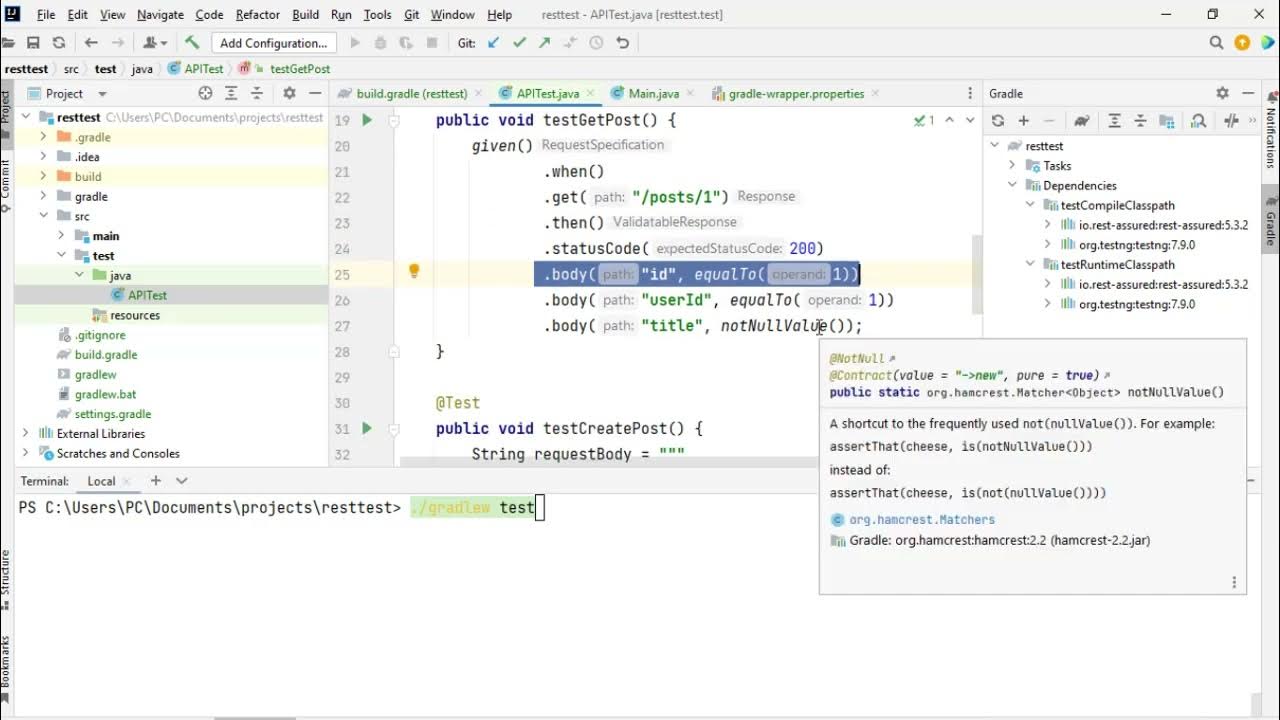Hide the Project panel with minus icon
This screenshot has width=1280, height=720.
tap(315, 93)
